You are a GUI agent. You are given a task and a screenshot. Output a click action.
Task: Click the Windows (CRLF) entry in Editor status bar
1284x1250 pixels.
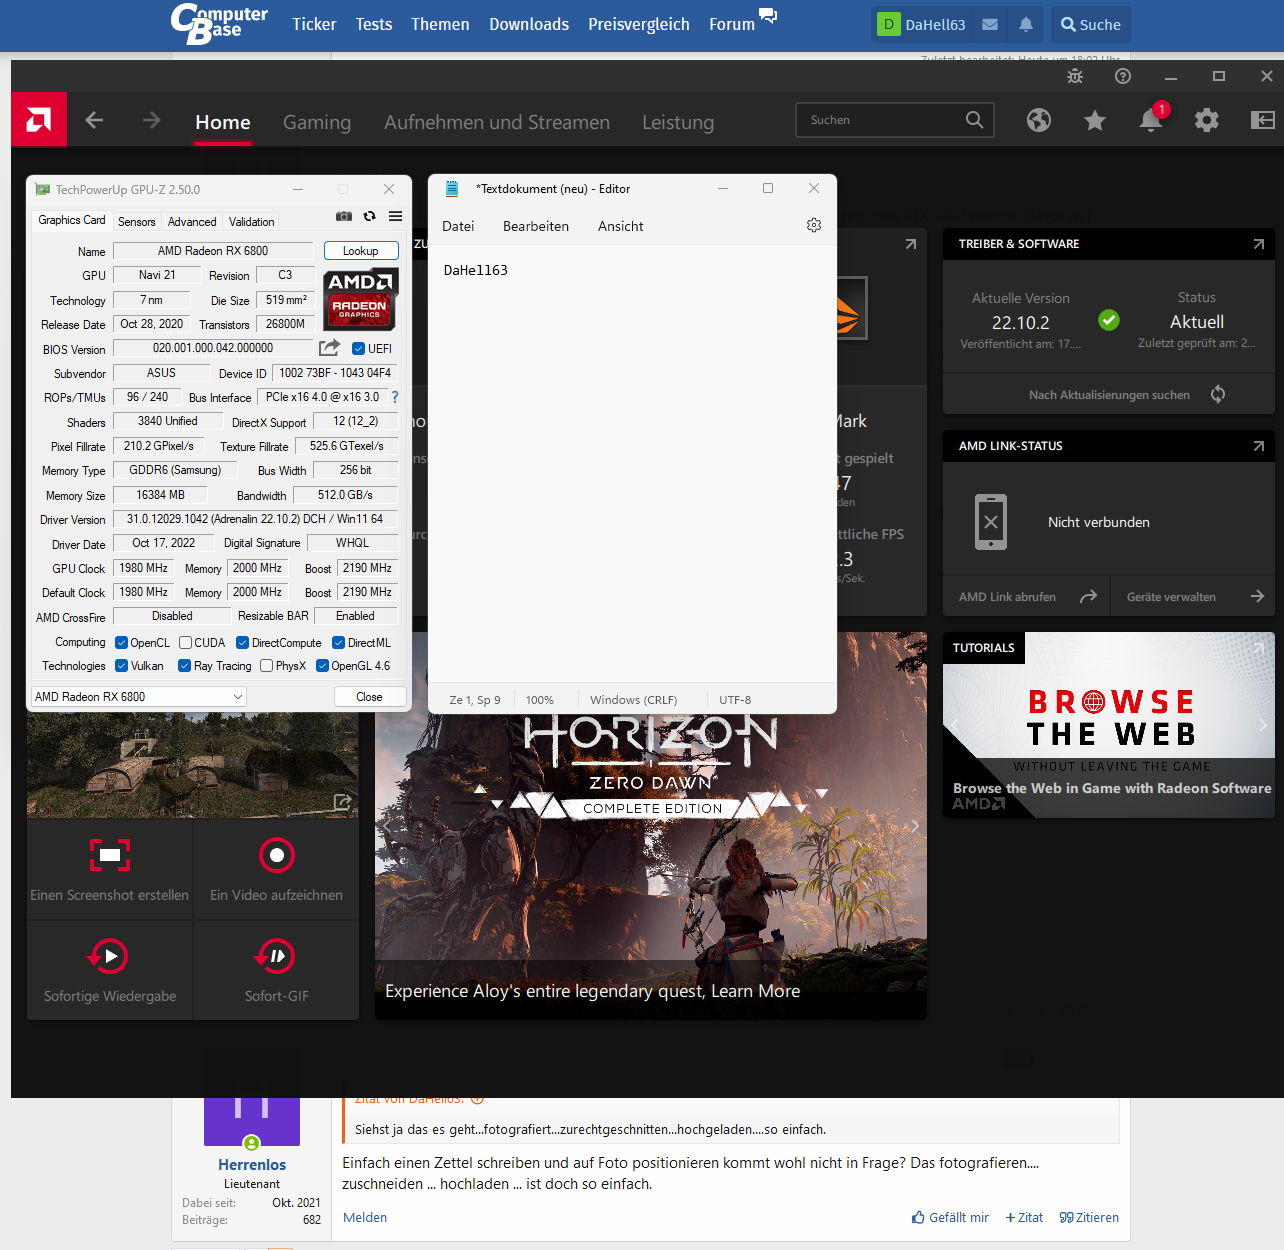tap(634, 700)
